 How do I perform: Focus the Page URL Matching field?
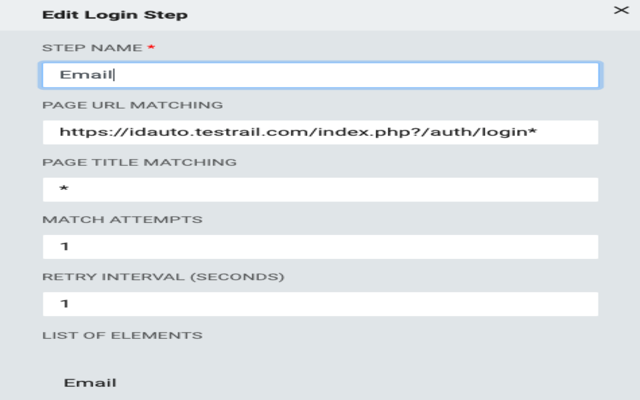320,132
